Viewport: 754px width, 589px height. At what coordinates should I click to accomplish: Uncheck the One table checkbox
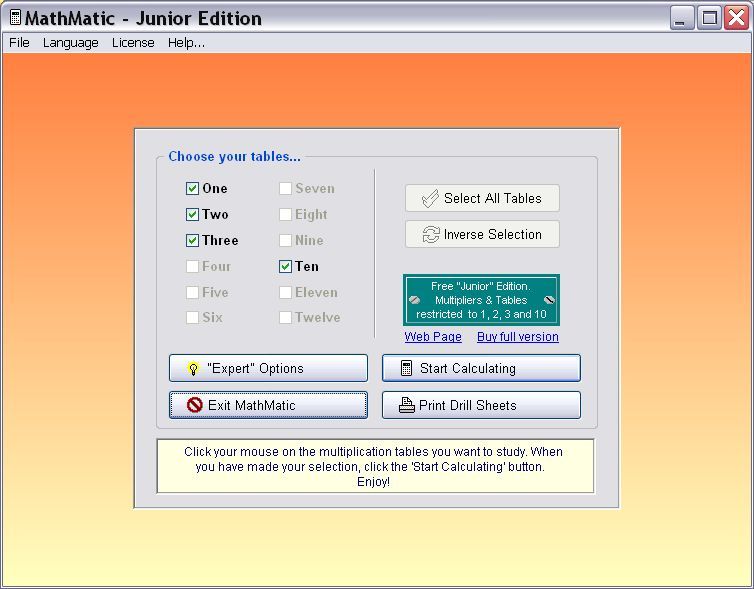pos(192,188)
